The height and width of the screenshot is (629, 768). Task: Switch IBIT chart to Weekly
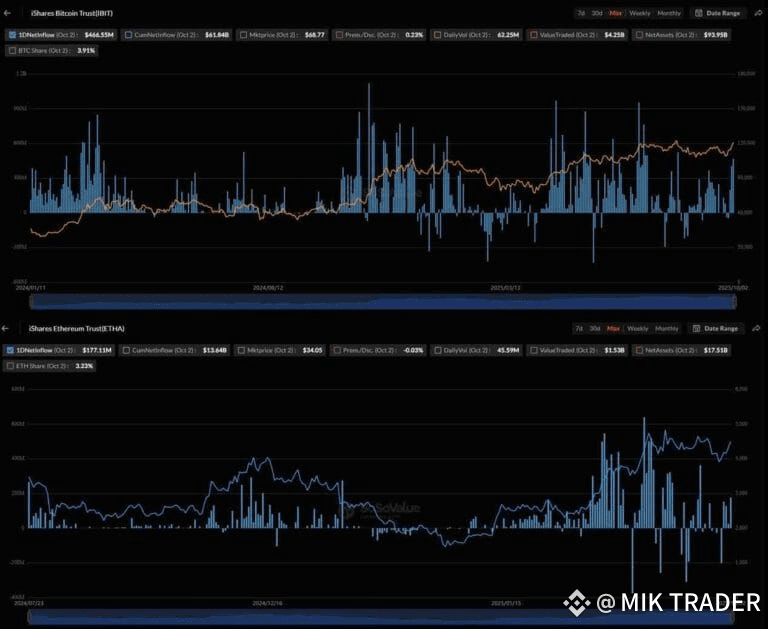click(640, 13)
